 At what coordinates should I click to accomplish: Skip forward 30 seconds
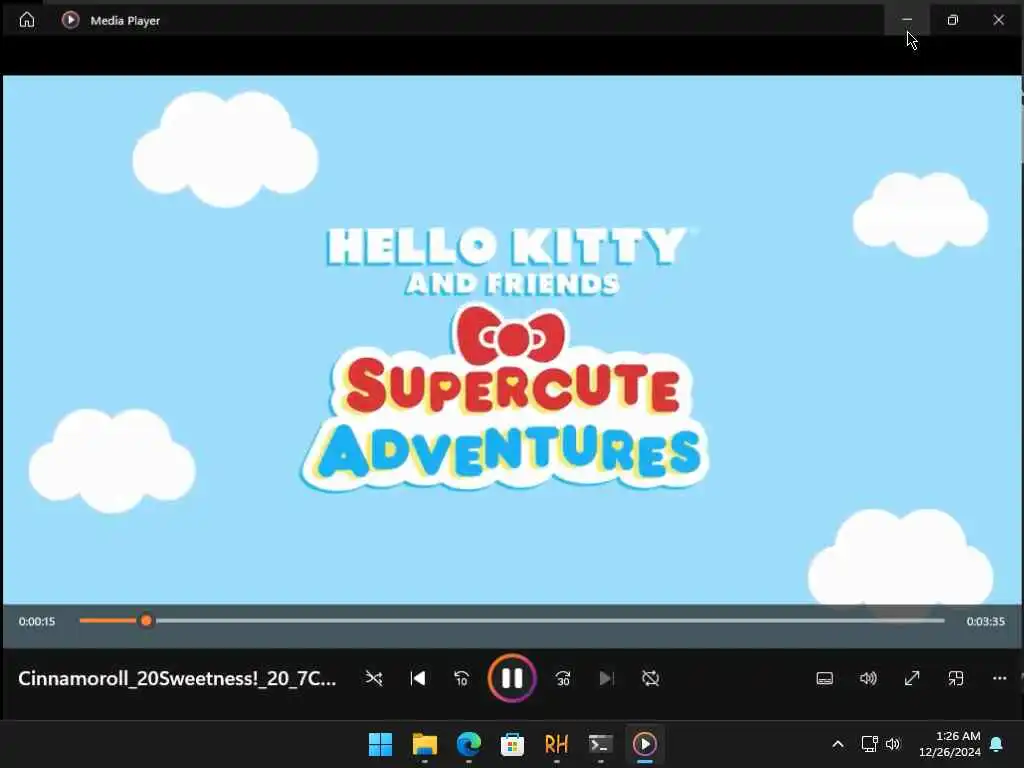point(563,679)
